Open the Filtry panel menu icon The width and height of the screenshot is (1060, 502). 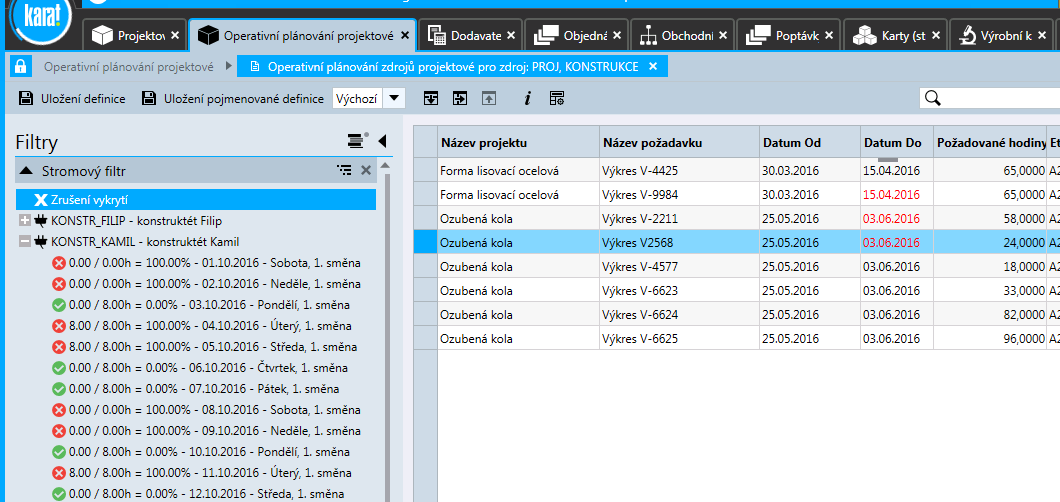click(357, 140)
